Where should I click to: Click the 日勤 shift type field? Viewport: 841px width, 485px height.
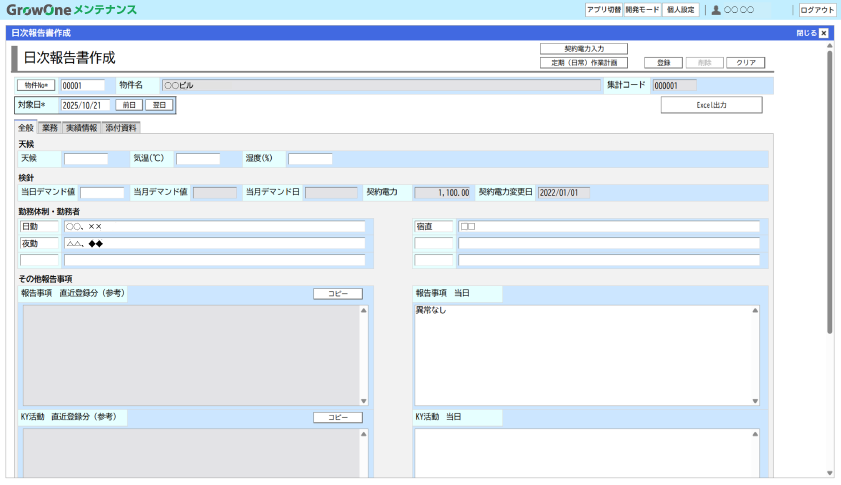point(39,226)
